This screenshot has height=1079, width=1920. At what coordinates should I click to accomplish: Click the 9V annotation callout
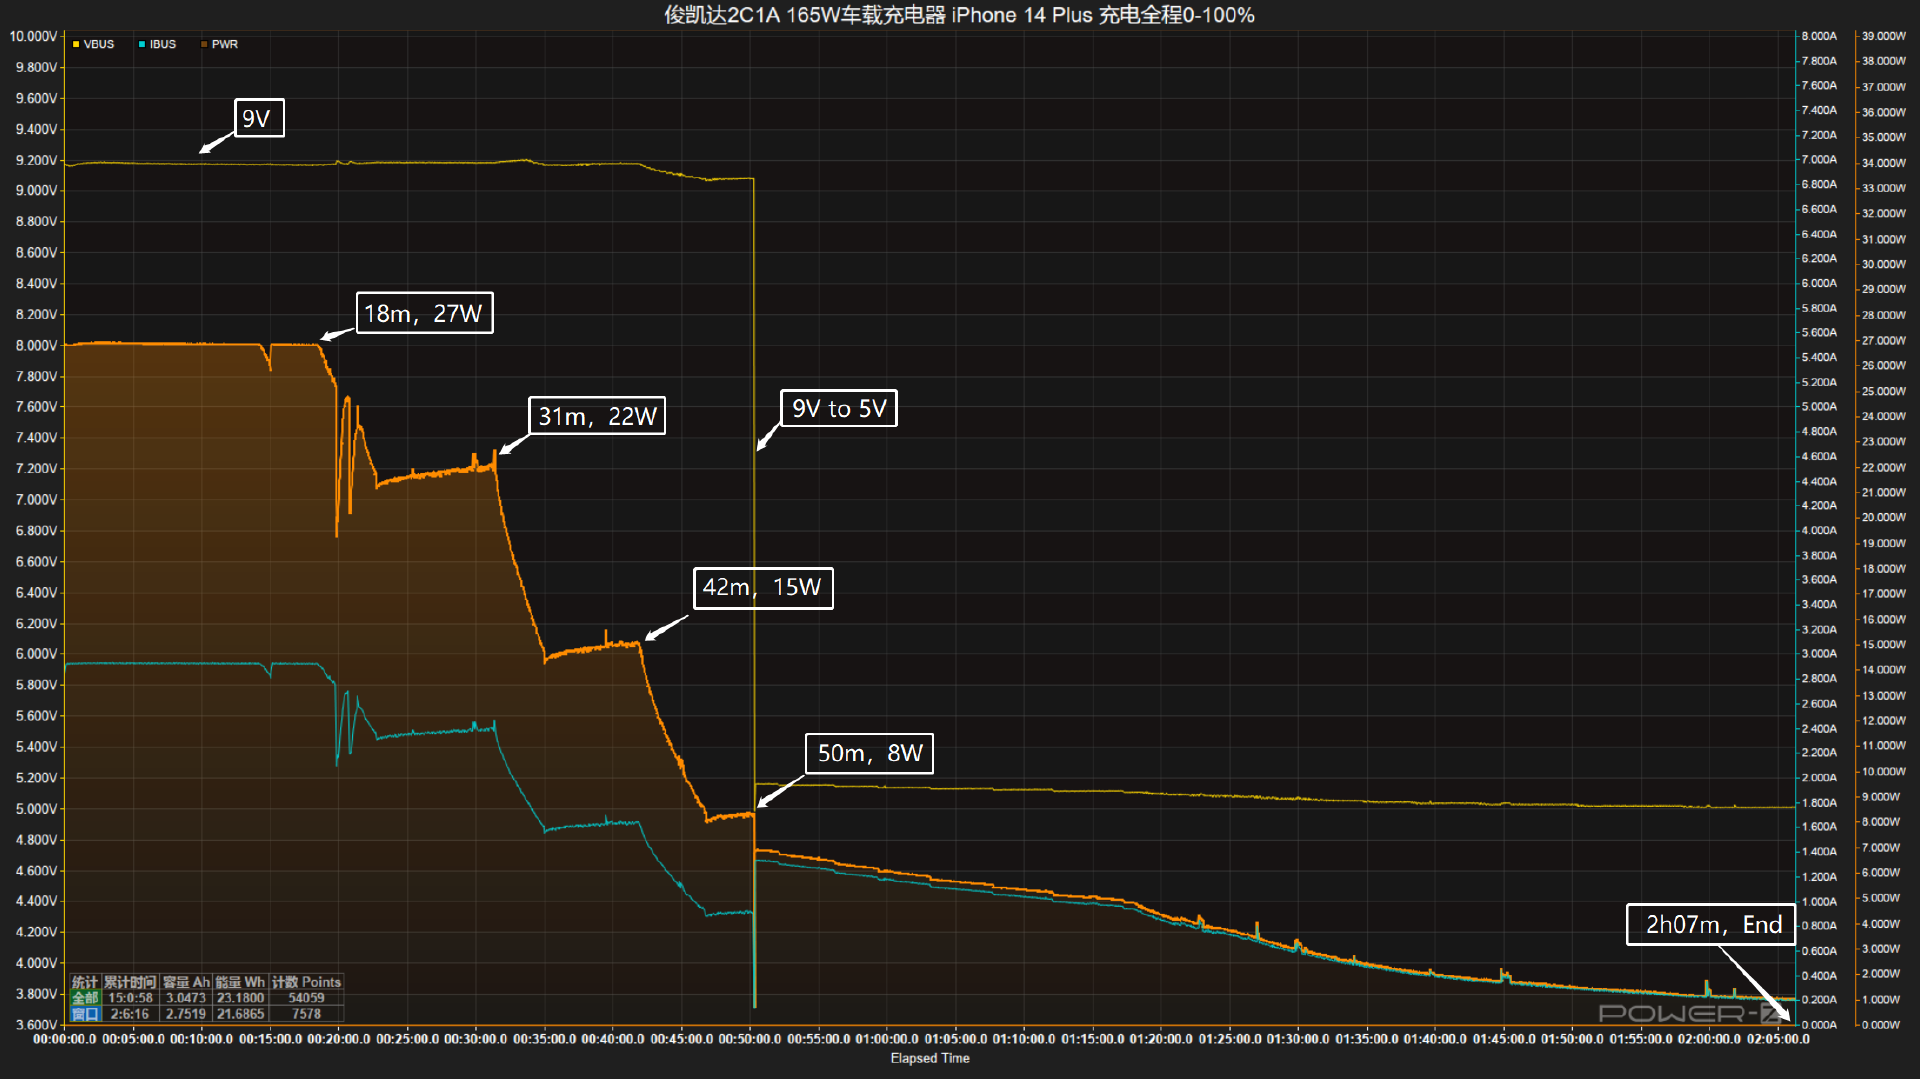pyautogui.click(x=259, y=119)
